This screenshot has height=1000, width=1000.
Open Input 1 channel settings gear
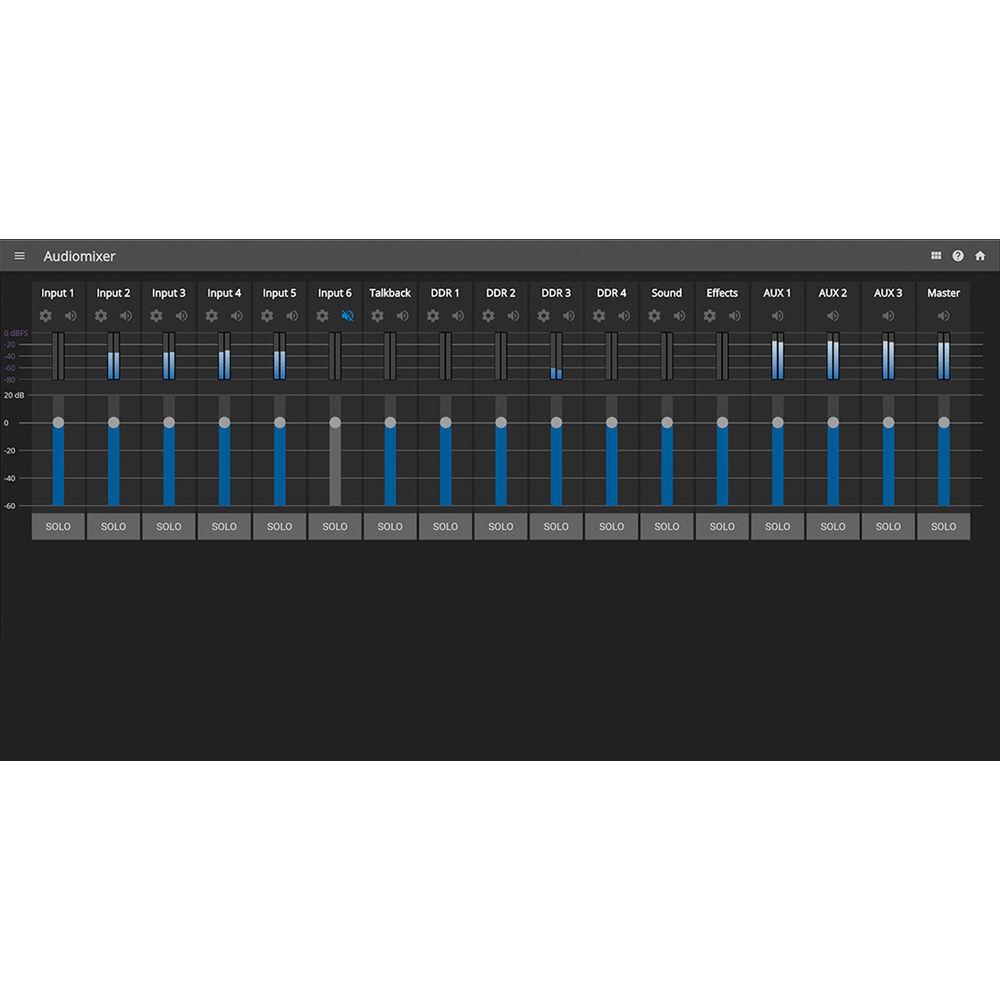coord(45,315)
